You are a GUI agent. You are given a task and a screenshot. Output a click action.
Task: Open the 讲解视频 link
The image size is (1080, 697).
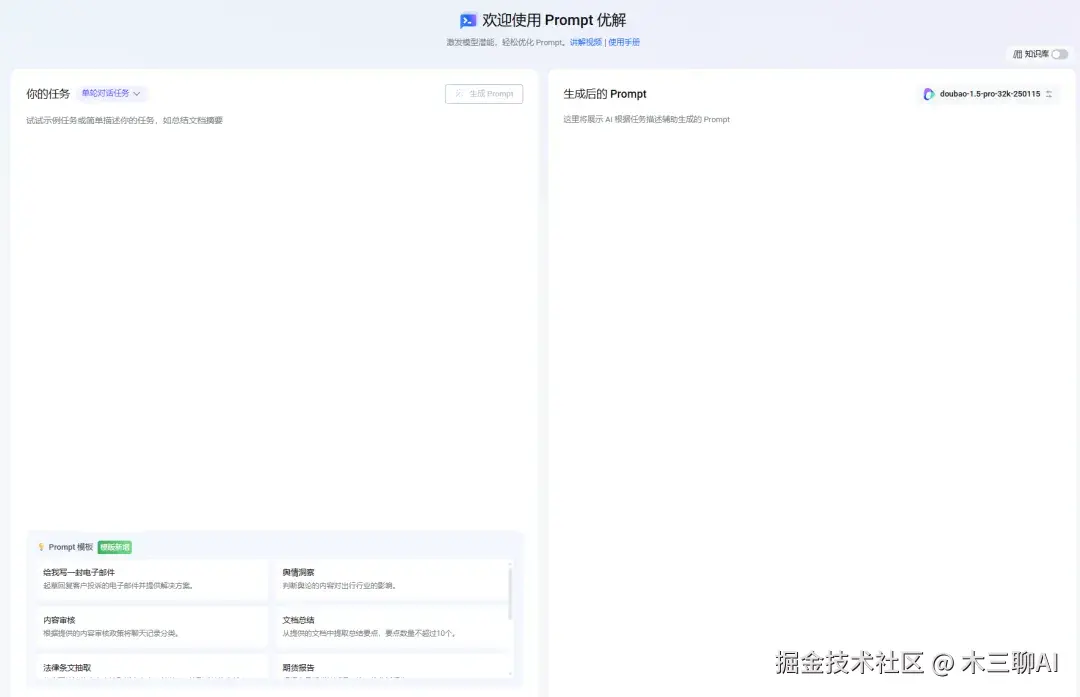[585, 42]
